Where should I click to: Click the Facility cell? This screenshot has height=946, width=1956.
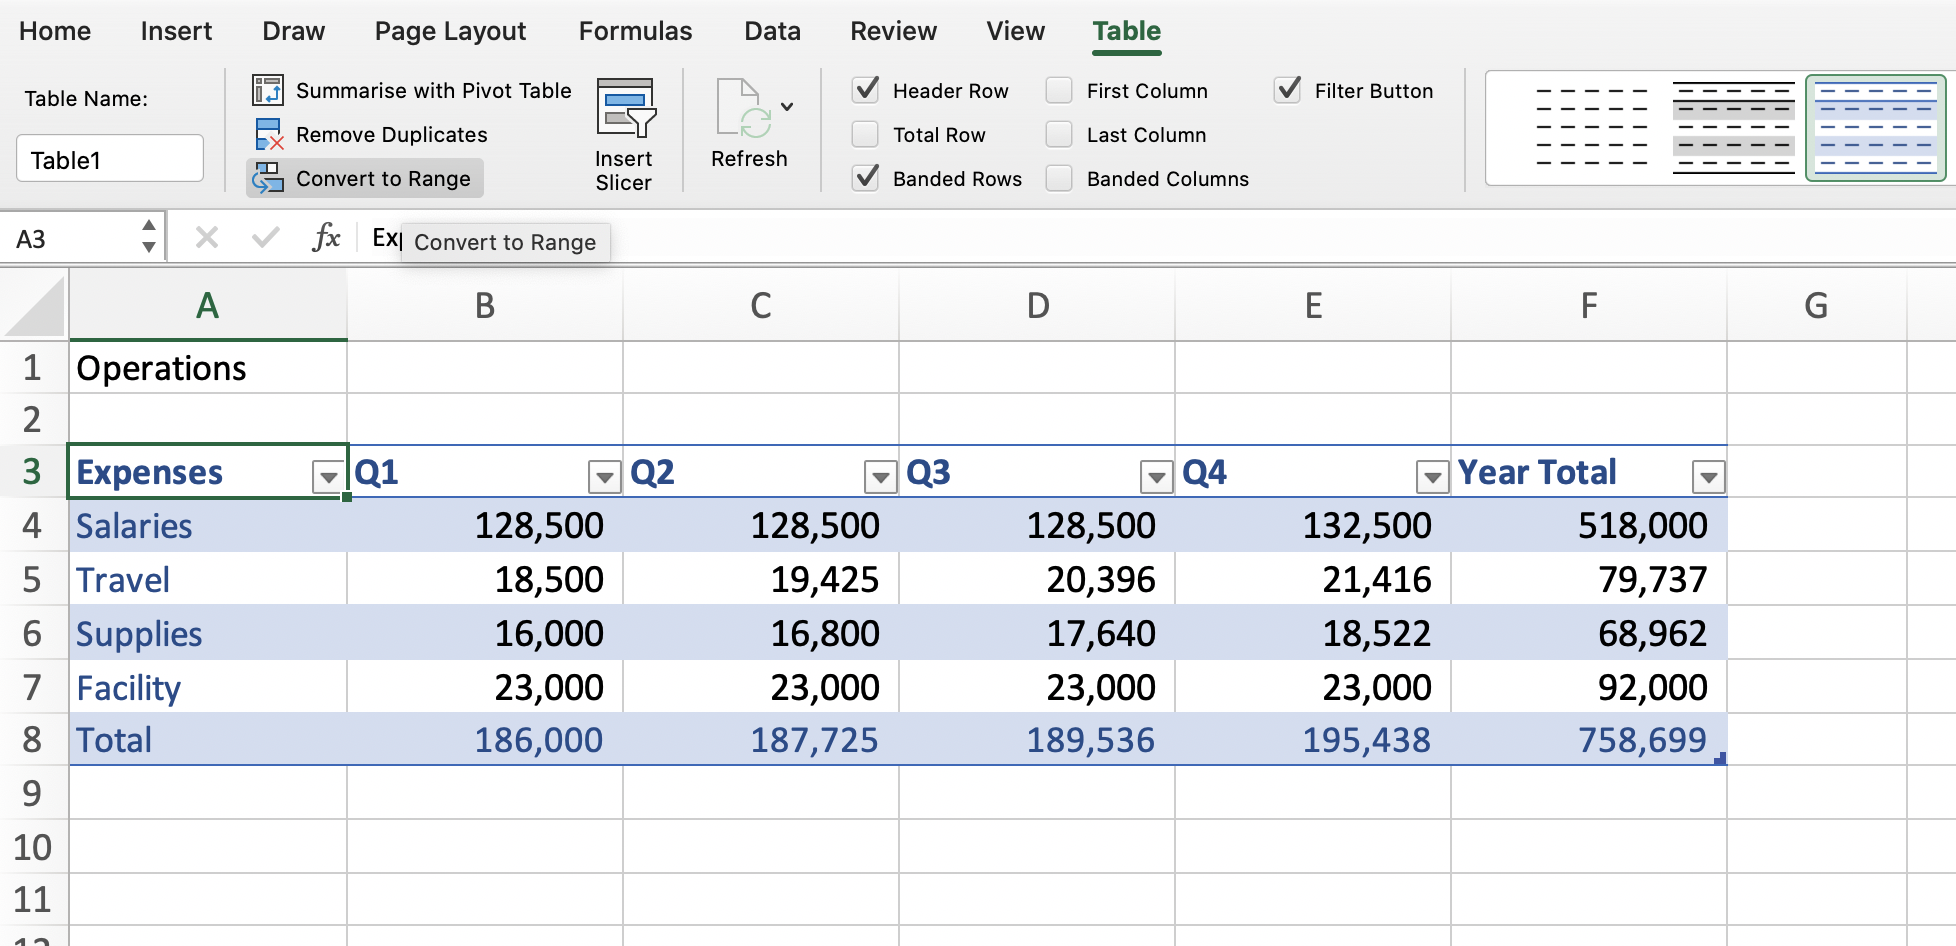pyautogui.click(x=208, y=687)
